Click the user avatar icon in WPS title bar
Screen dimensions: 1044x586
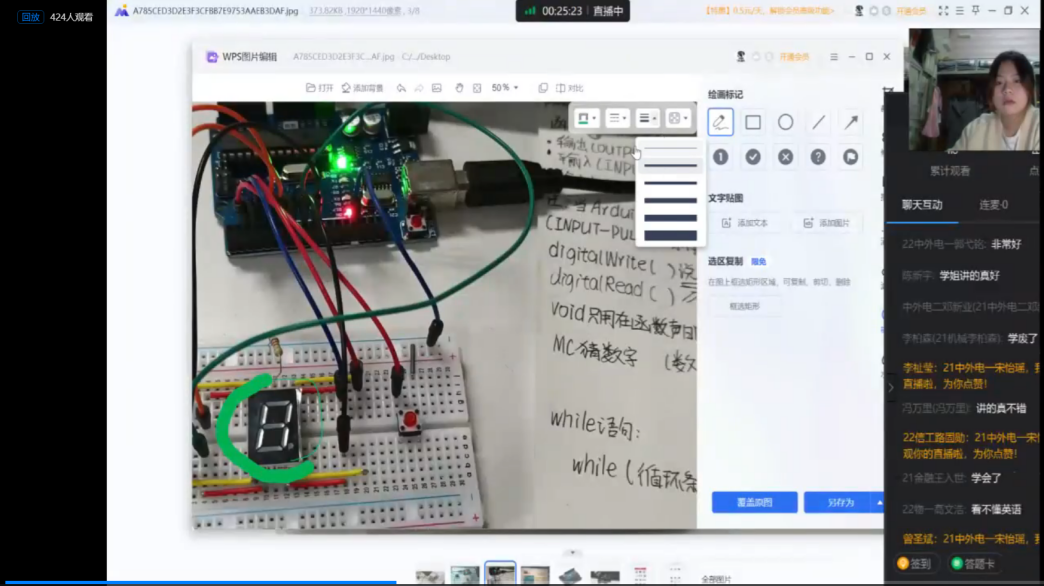(741, 57)
